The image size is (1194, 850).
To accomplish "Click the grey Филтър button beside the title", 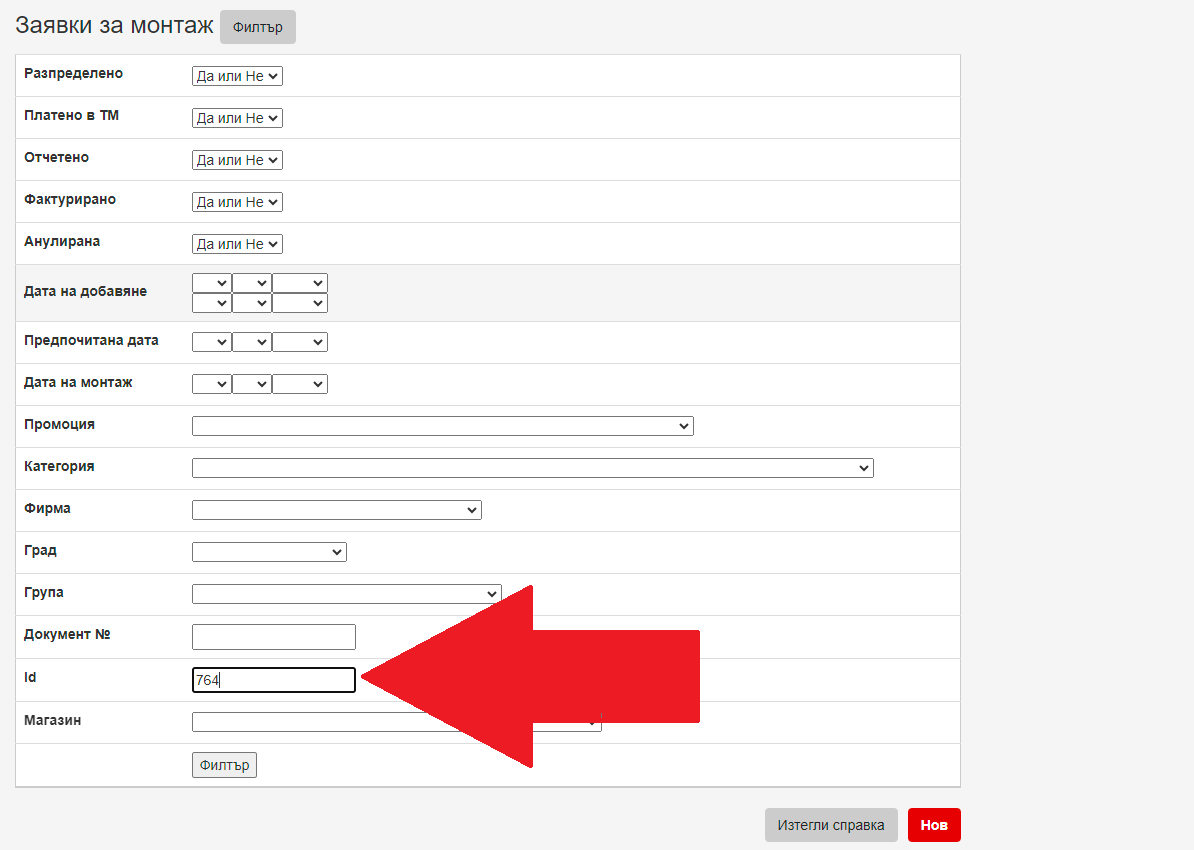I will (257, 27).
